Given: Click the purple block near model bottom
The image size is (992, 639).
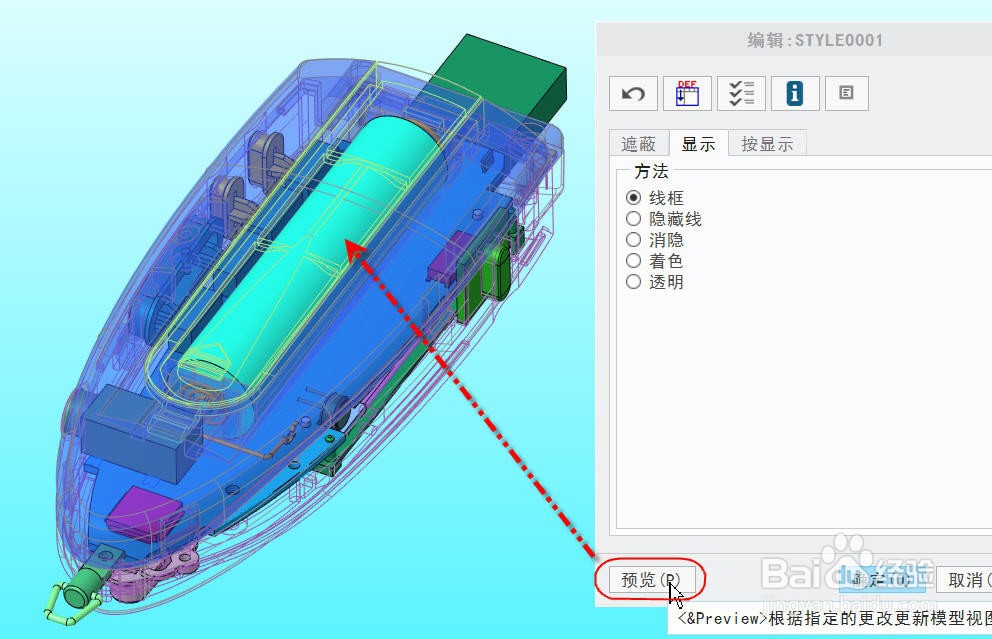Looking at the screenshot, I should coord(144,513).
